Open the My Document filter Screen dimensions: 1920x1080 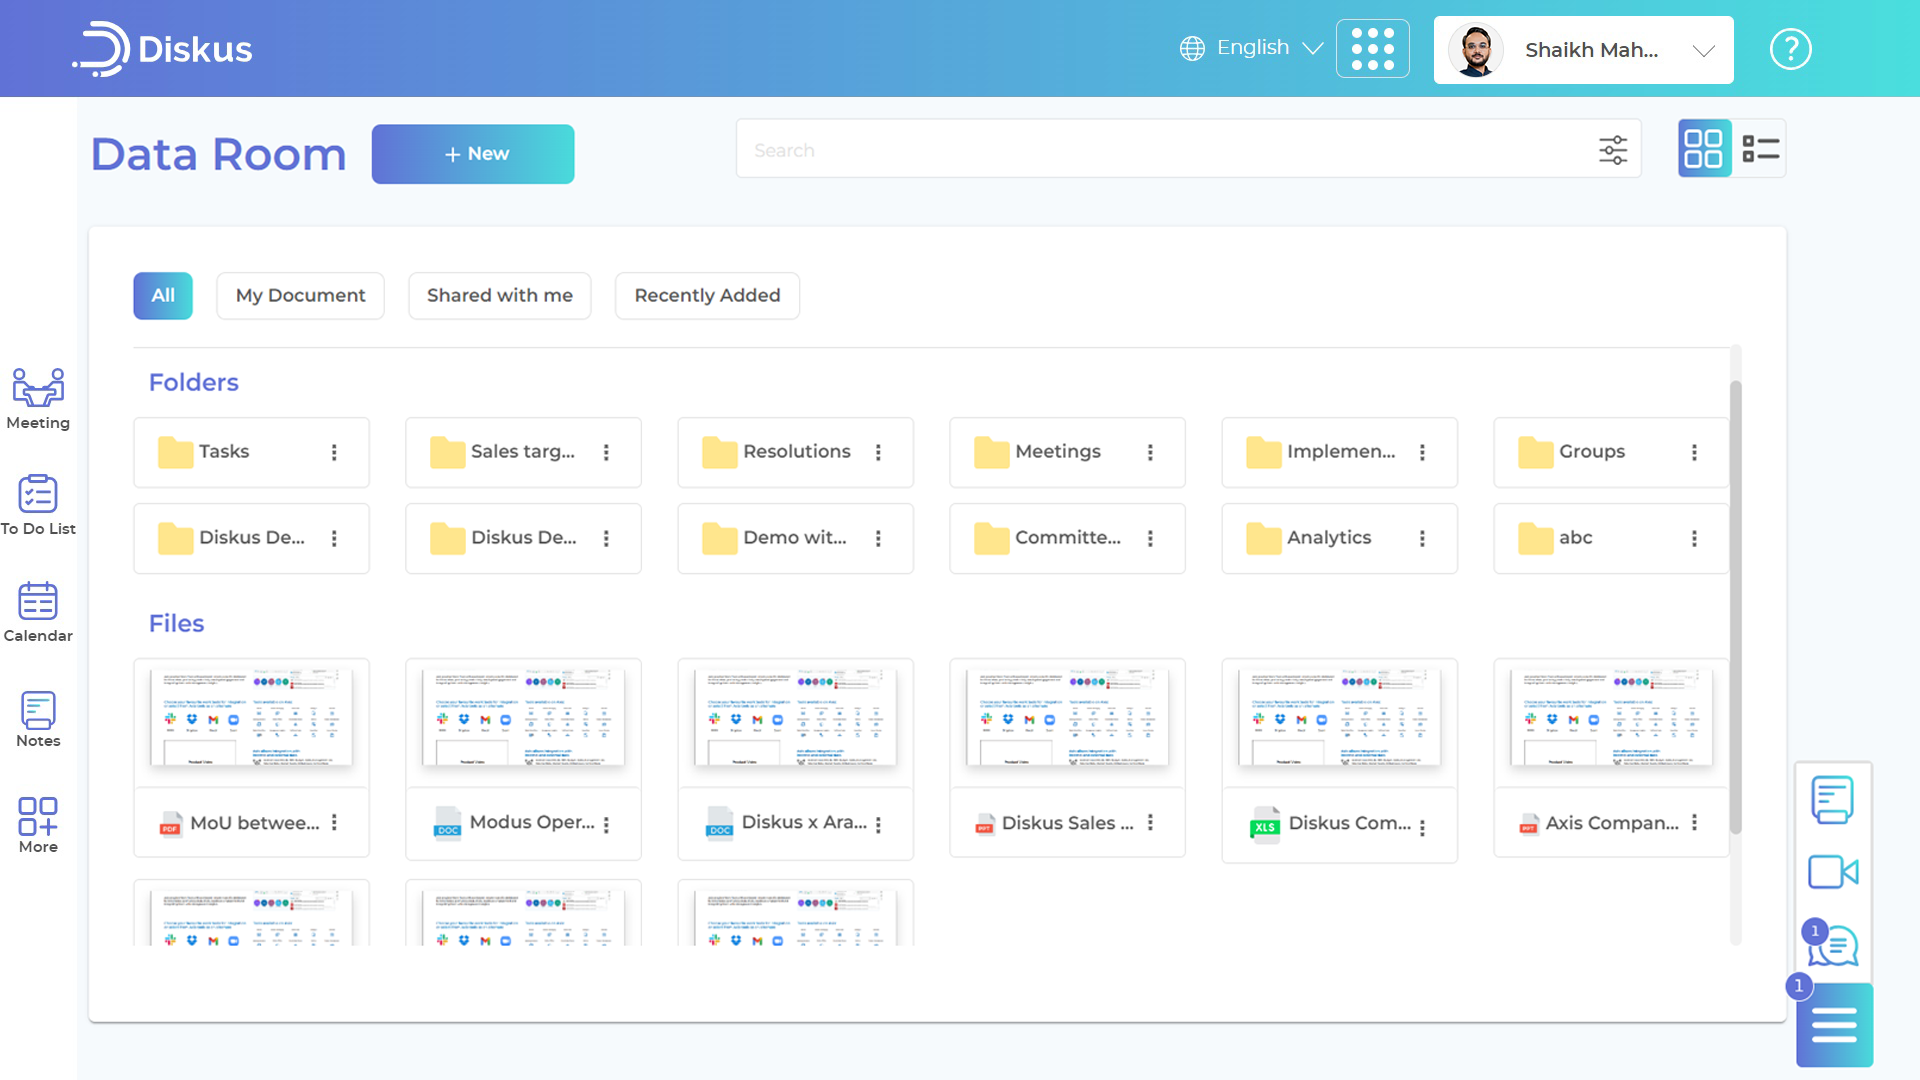coord(300,295)
